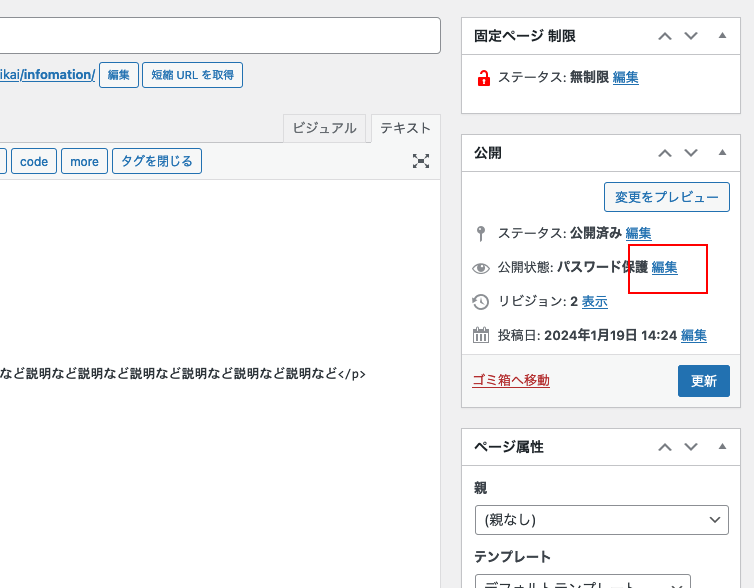This screenshot has width=754, height=588.
Task: Insert code tag with code button
Action: (x=34, y=162)
